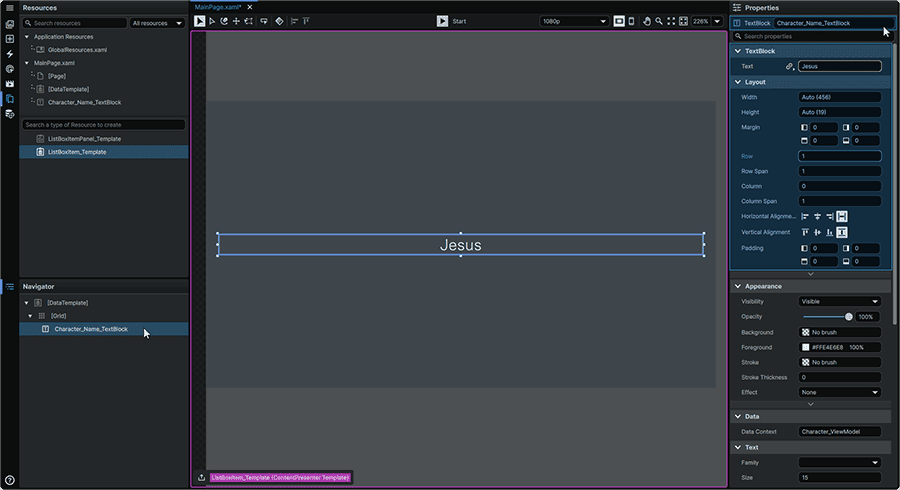Open the animation clapperboard sidebar panel
This screenshot has height=490, width=900.
tap(10, 84)
